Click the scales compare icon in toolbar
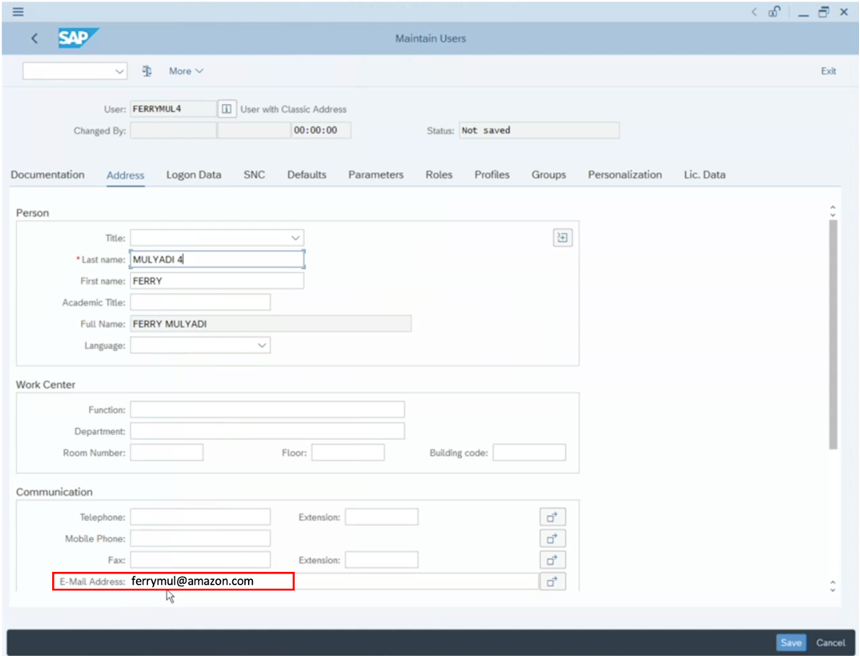860x656 pixels. tap(146, 71)
